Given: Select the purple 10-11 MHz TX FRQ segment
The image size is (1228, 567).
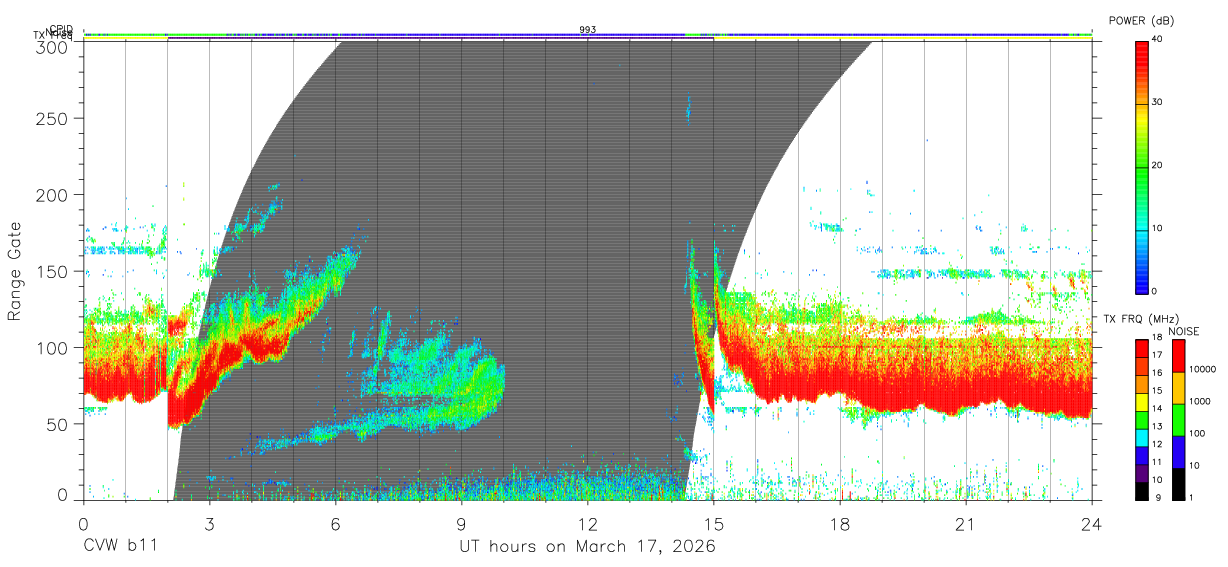Looking at the screenshot, I should pos(1142,474).
